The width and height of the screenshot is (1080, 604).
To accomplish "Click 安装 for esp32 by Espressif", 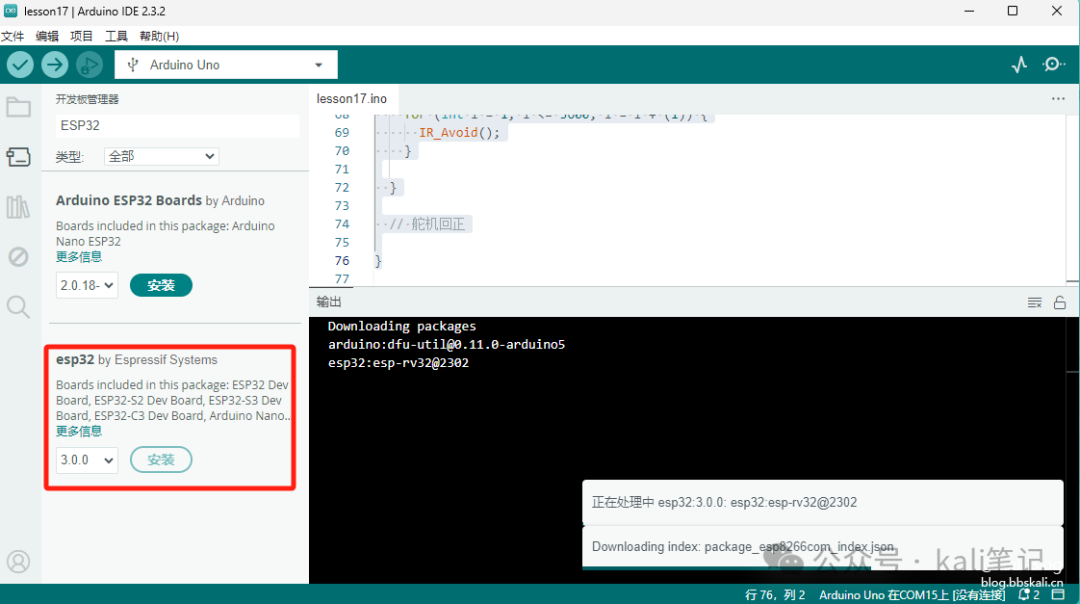I will point(160,460).
